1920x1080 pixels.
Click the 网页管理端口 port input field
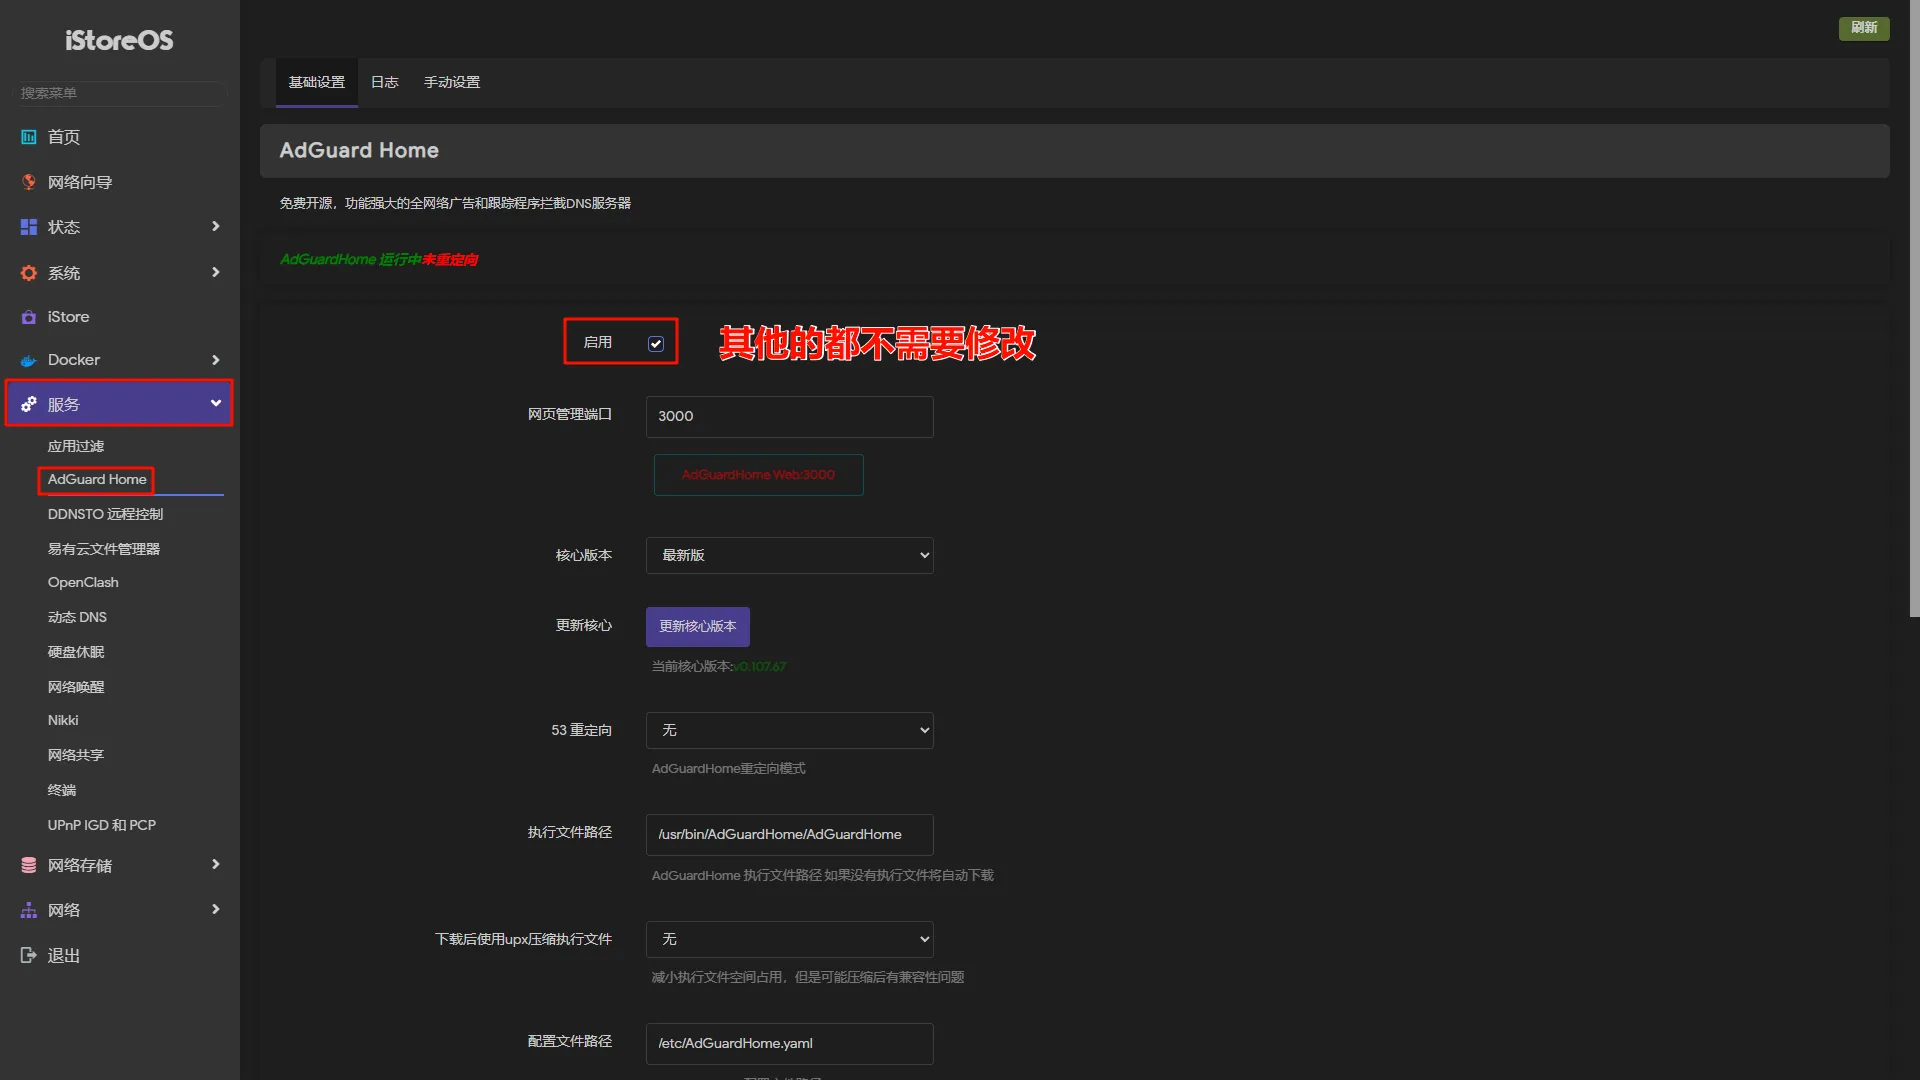coord(789,416)
